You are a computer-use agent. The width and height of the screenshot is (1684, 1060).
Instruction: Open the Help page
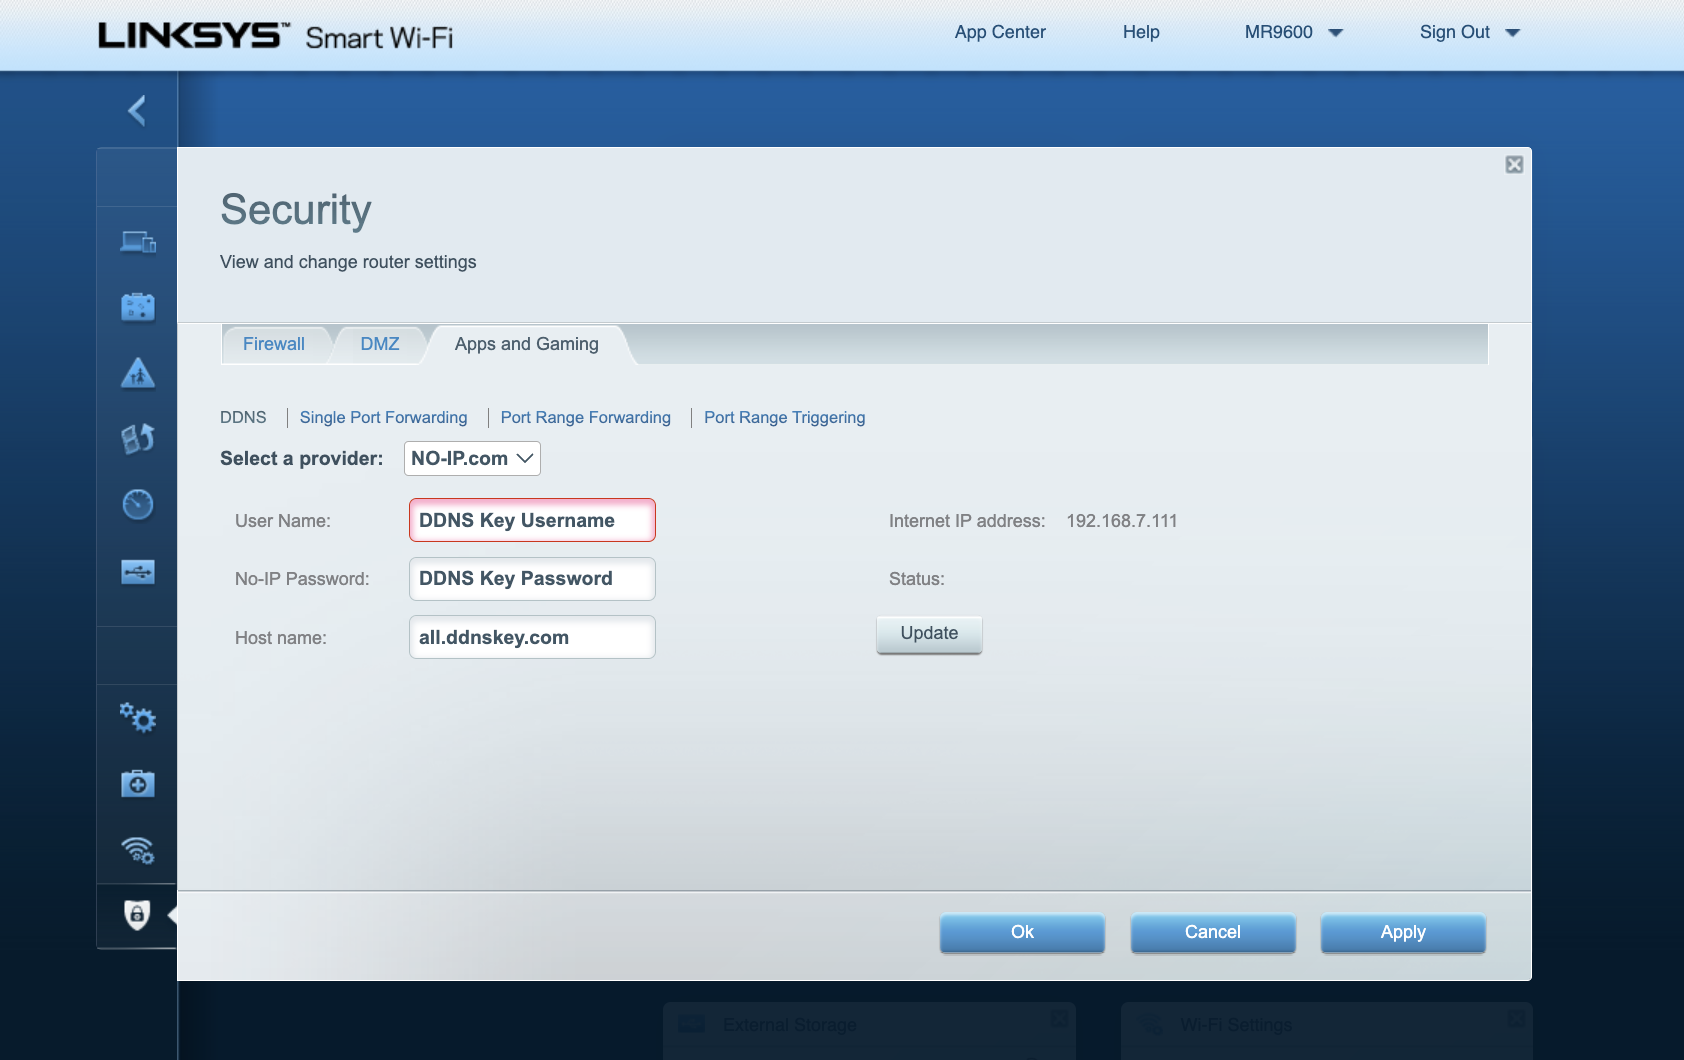[1140, 32]
